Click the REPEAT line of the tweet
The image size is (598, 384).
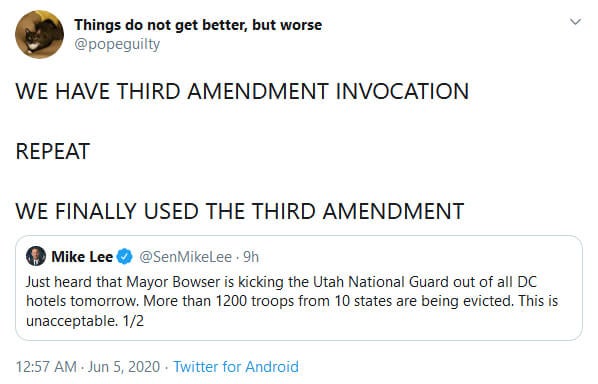click(53, 151)
